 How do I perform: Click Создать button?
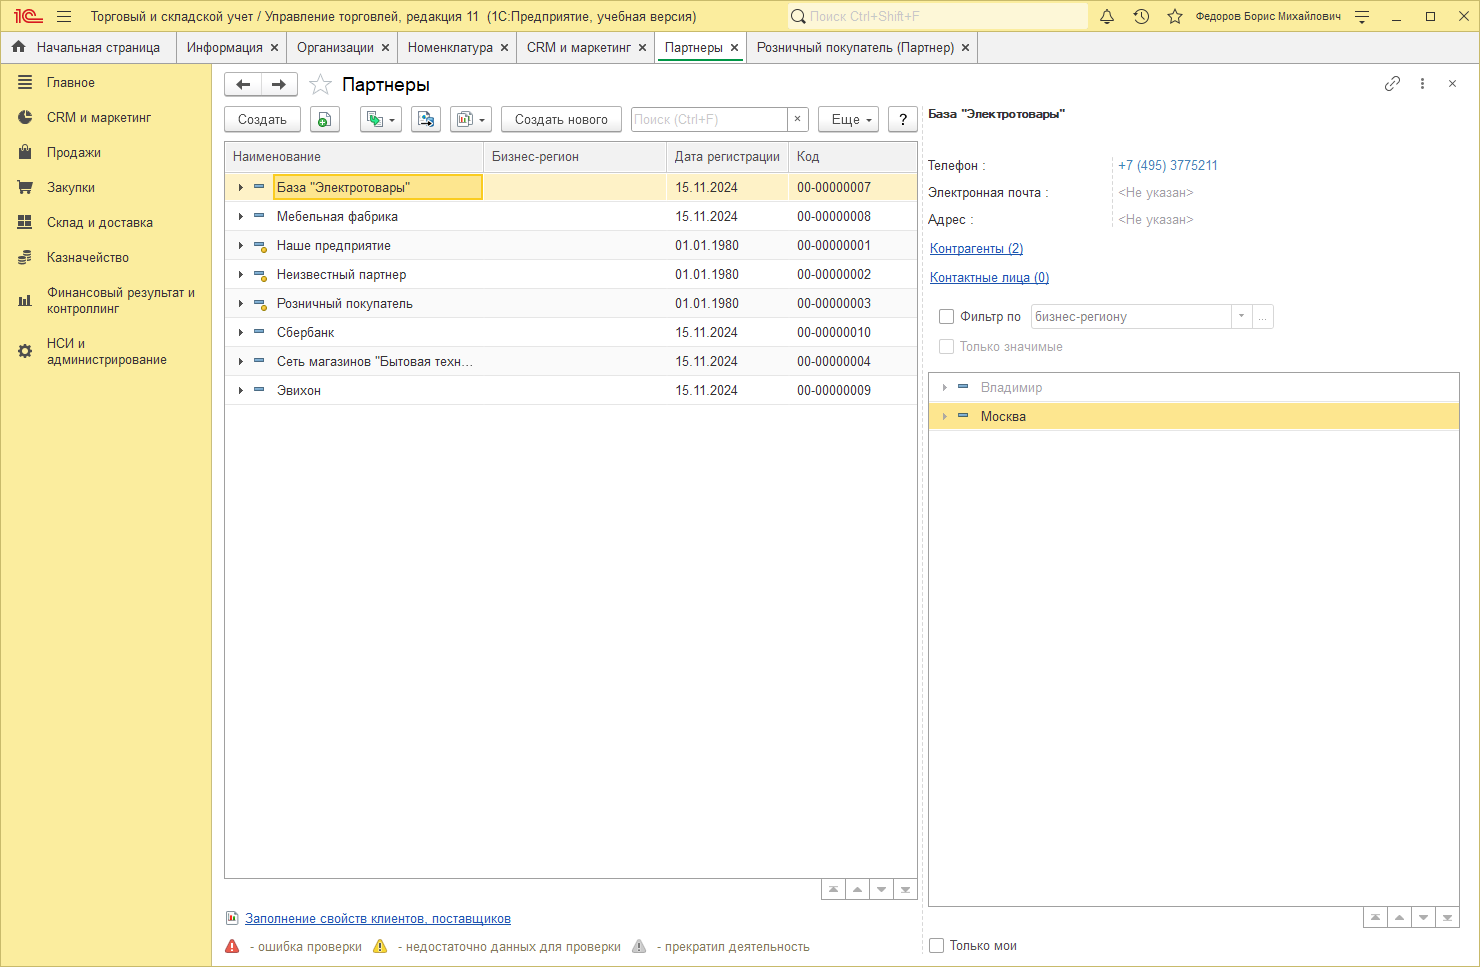(262, 119)
